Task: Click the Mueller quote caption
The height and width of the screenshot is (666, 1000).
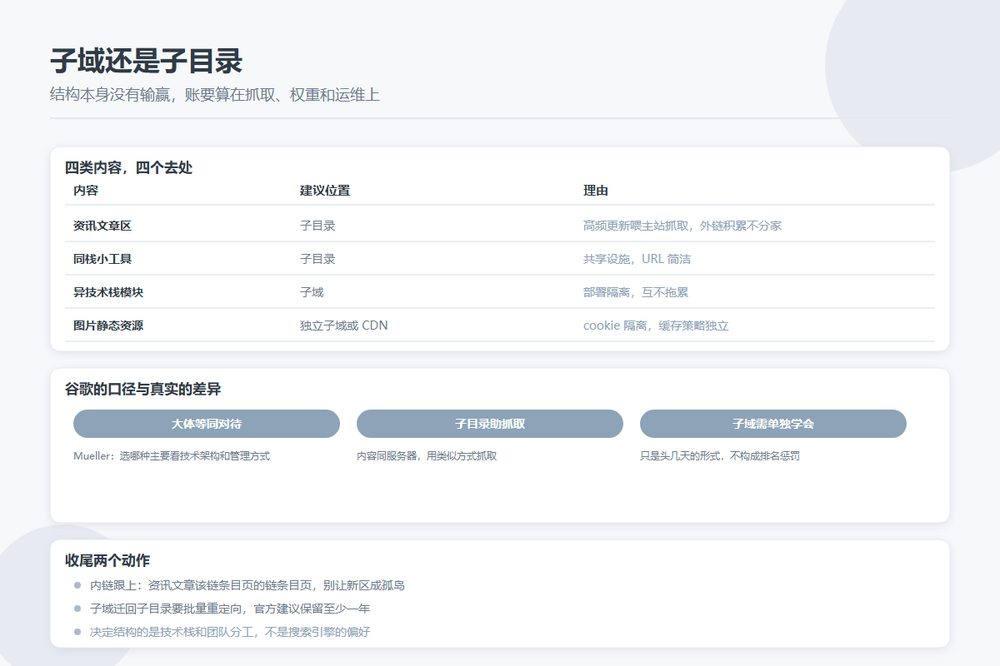Action: click(172, 456)
